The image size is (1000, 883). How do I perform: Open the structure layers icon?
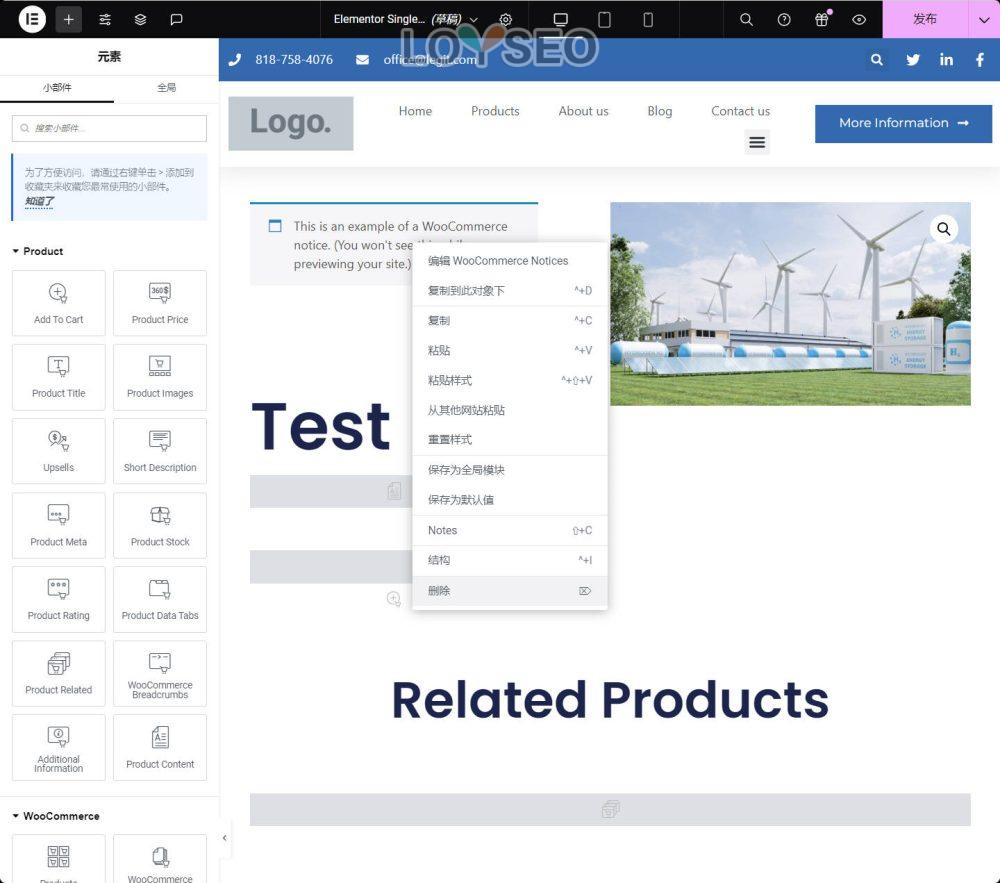(140, 19)
